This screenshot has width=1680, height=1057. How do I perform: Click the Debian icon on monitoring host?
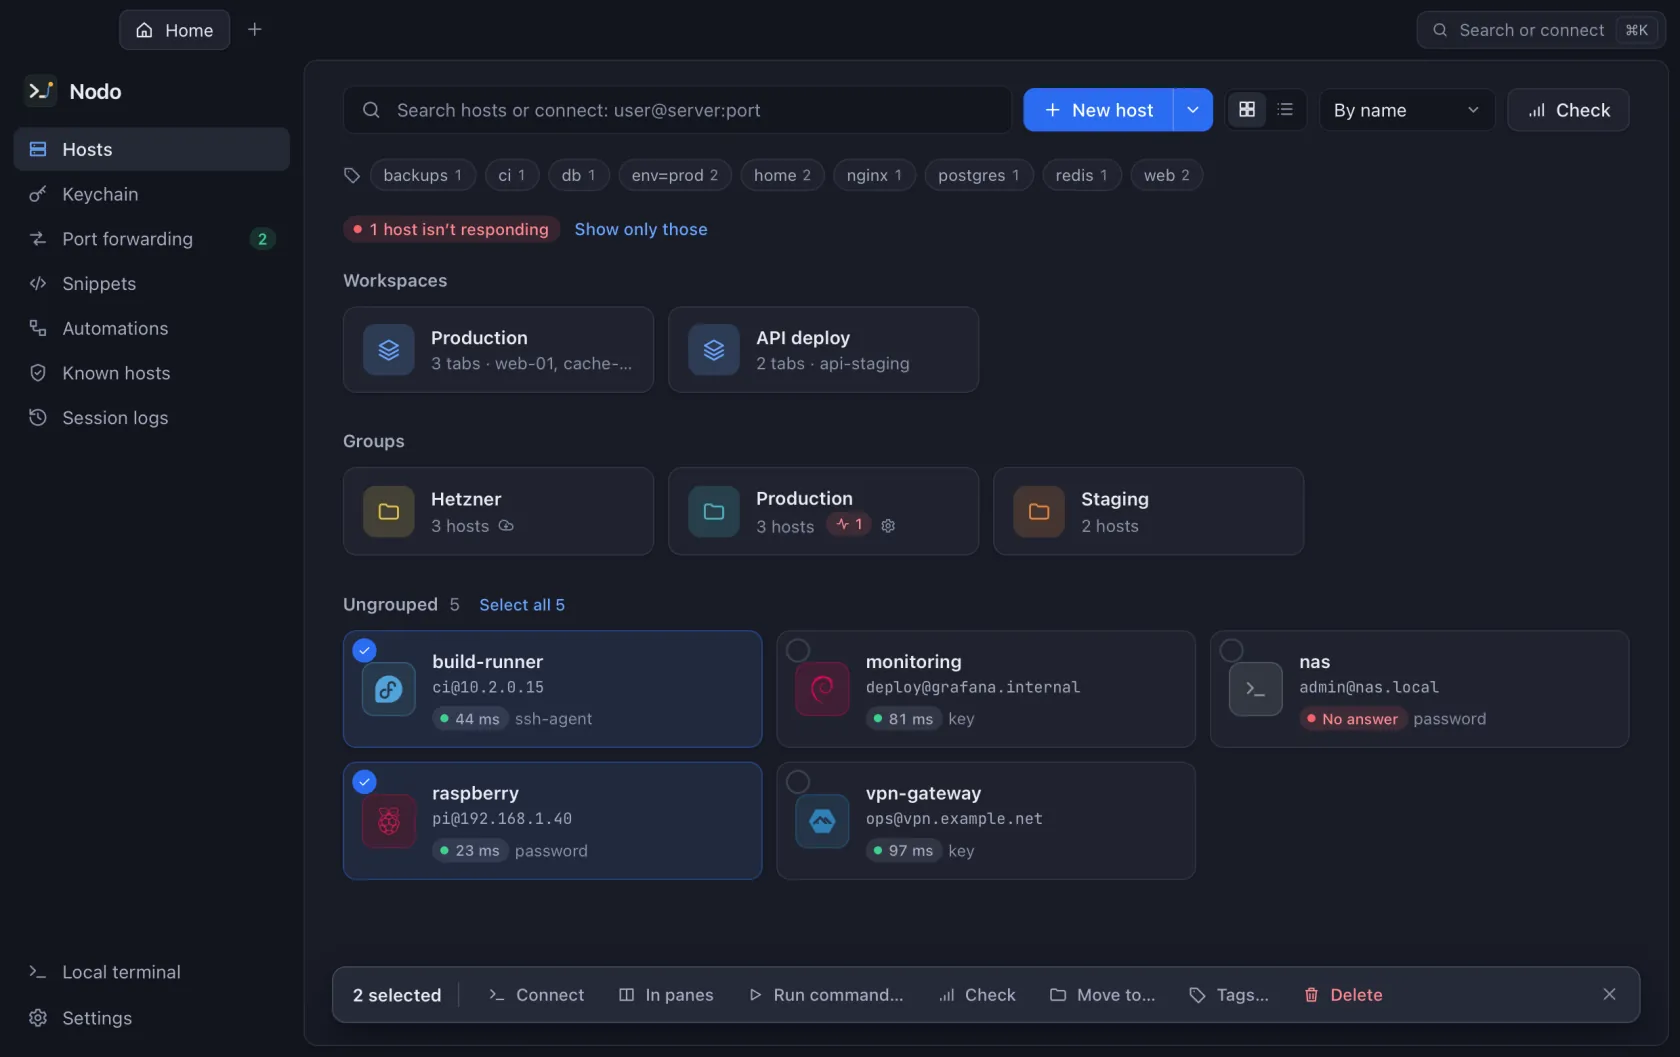pos(822,689)
